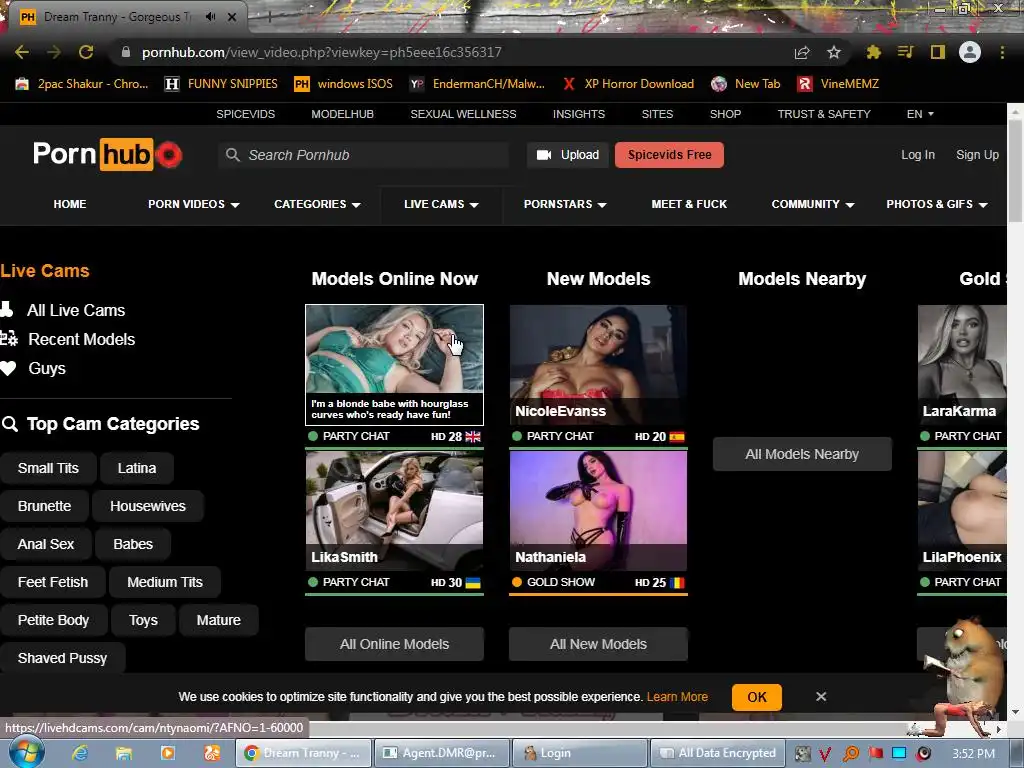Expand the PHOTOS & GIFS dropdown
This screenshot has height=768, width=1024.
(x=936, y=204)
